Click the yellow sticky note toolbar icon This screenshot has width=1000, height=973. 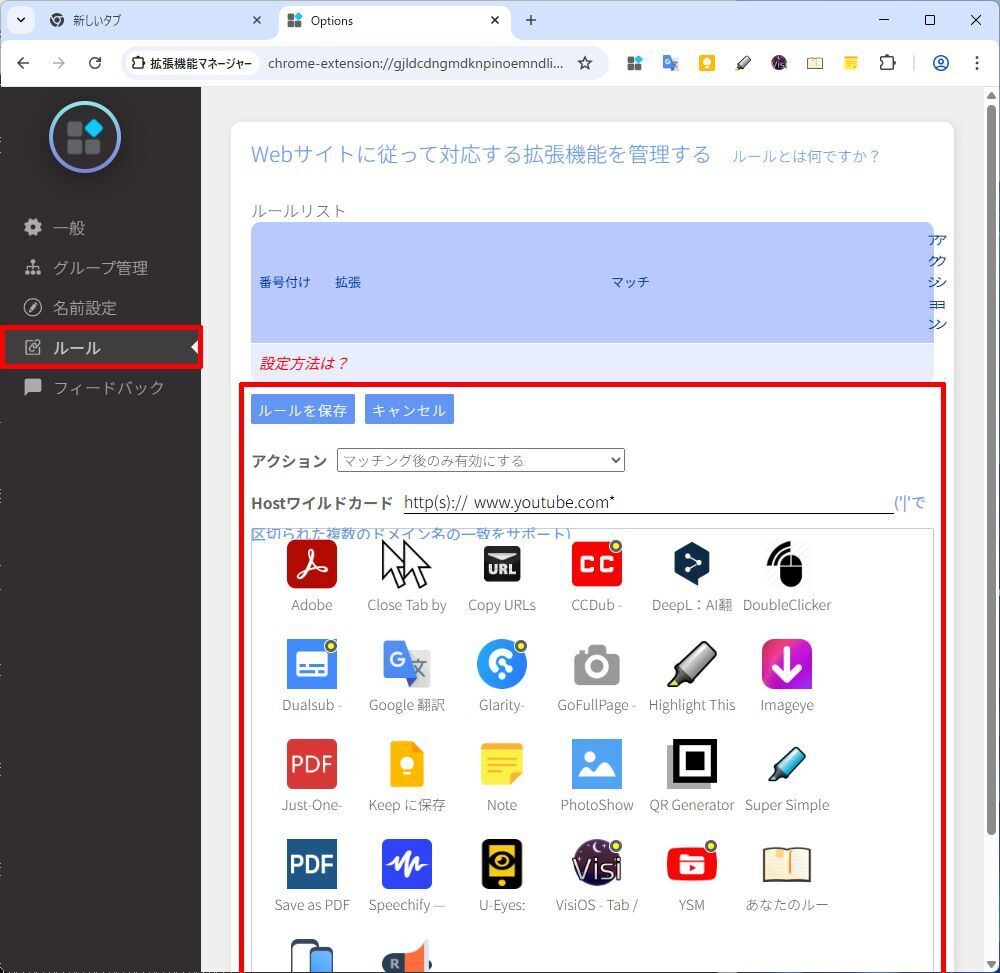[x=850, y=63]
